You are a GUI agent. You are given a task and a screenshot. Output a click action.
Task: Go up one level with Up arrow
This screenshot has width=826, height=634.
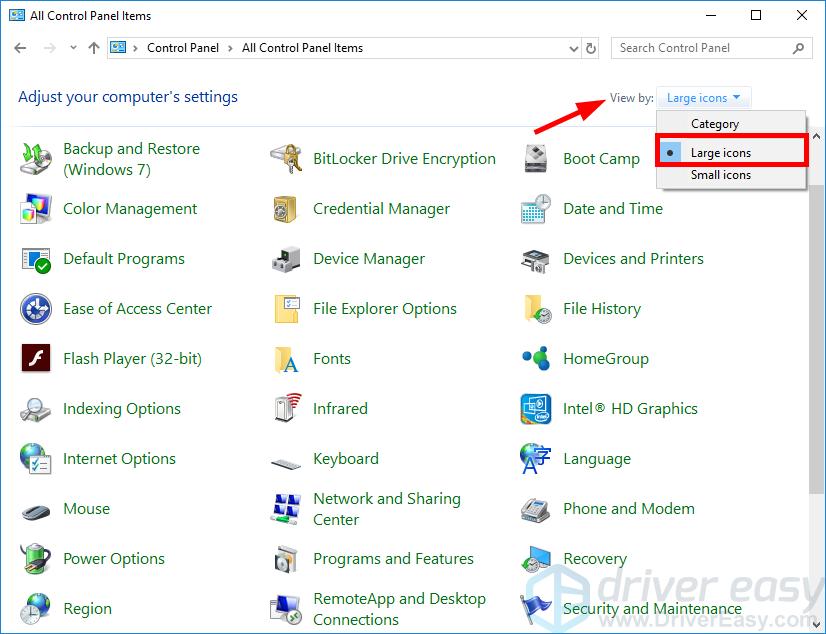point(94,48)
